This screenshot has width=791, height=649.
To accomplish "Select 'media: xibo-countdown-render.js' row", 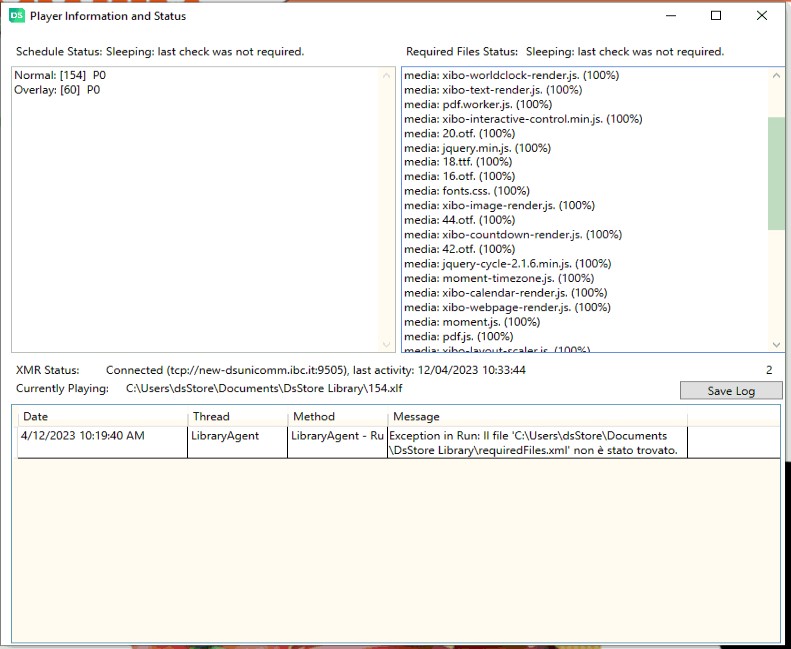I will [x=513, y=235].
